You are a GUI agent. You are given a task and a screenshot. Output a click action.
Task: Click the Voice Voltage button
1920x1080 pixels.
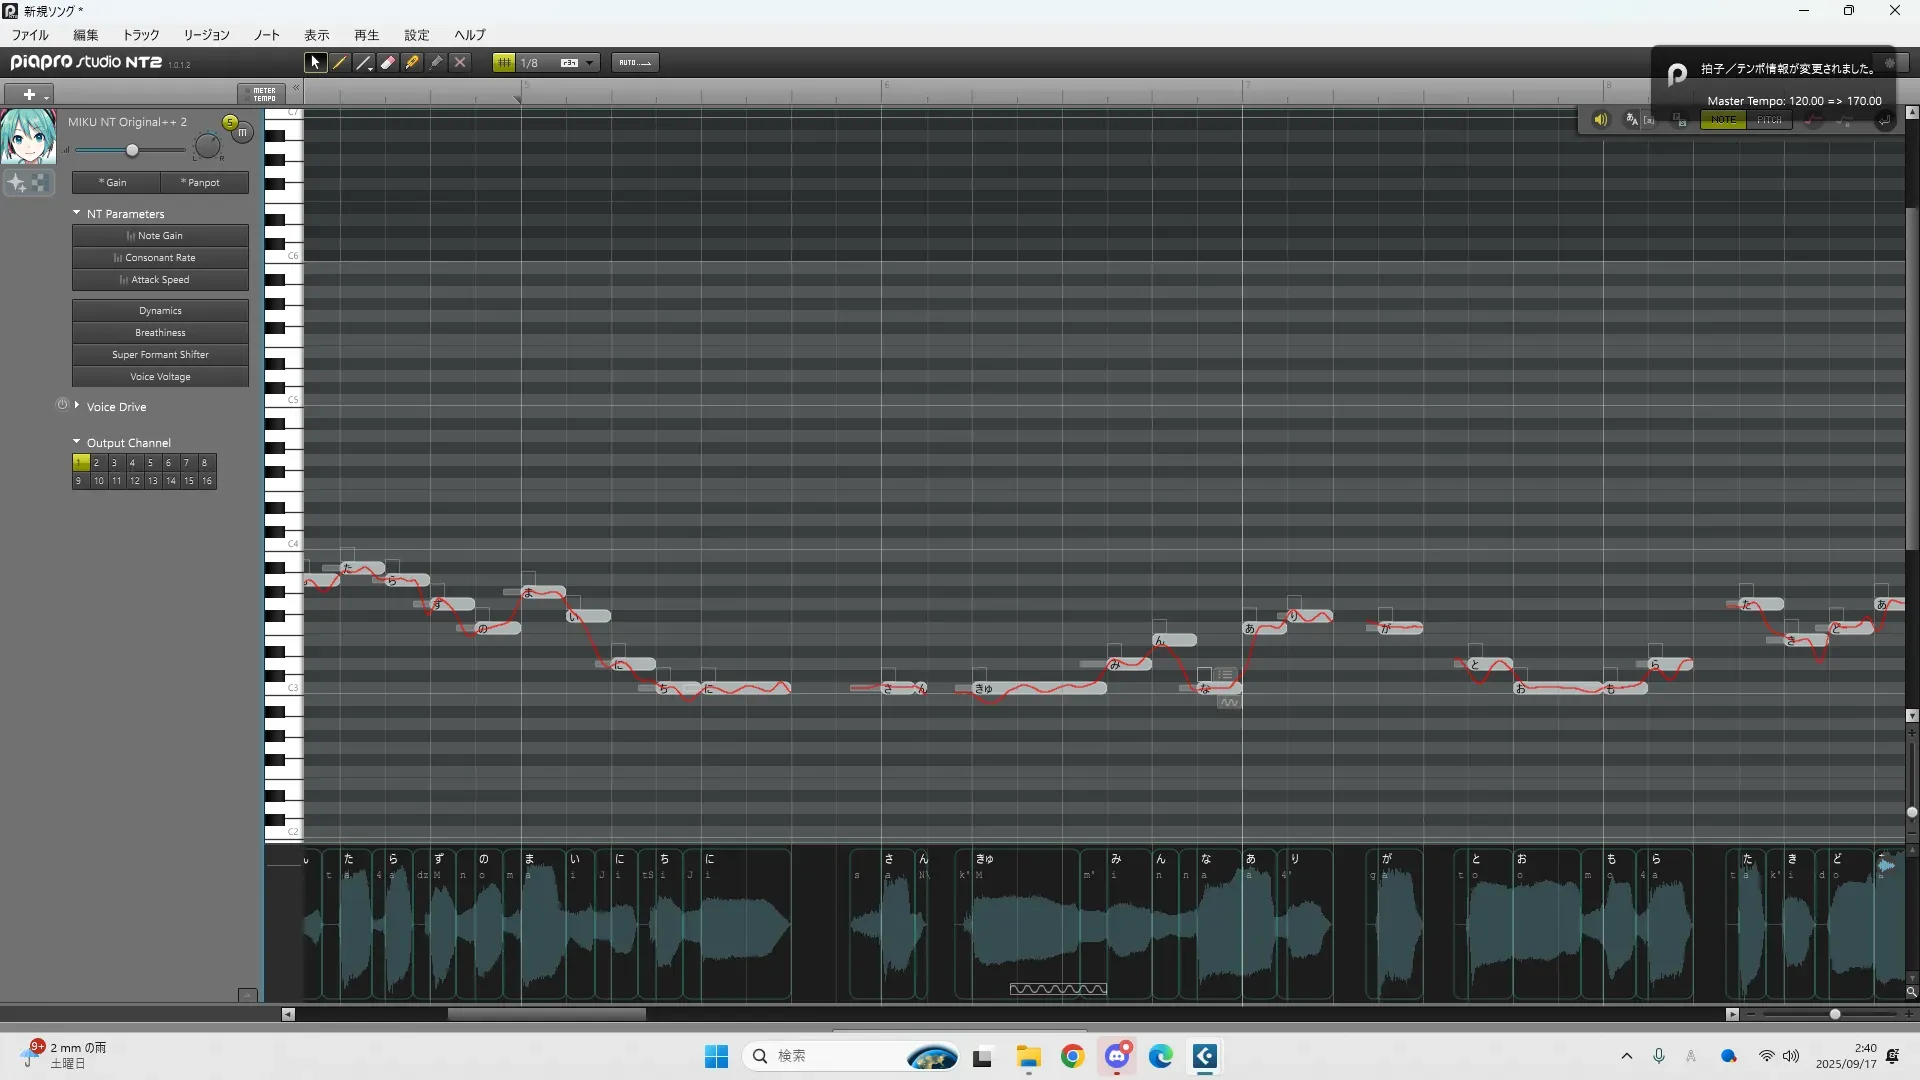(160, 377)
